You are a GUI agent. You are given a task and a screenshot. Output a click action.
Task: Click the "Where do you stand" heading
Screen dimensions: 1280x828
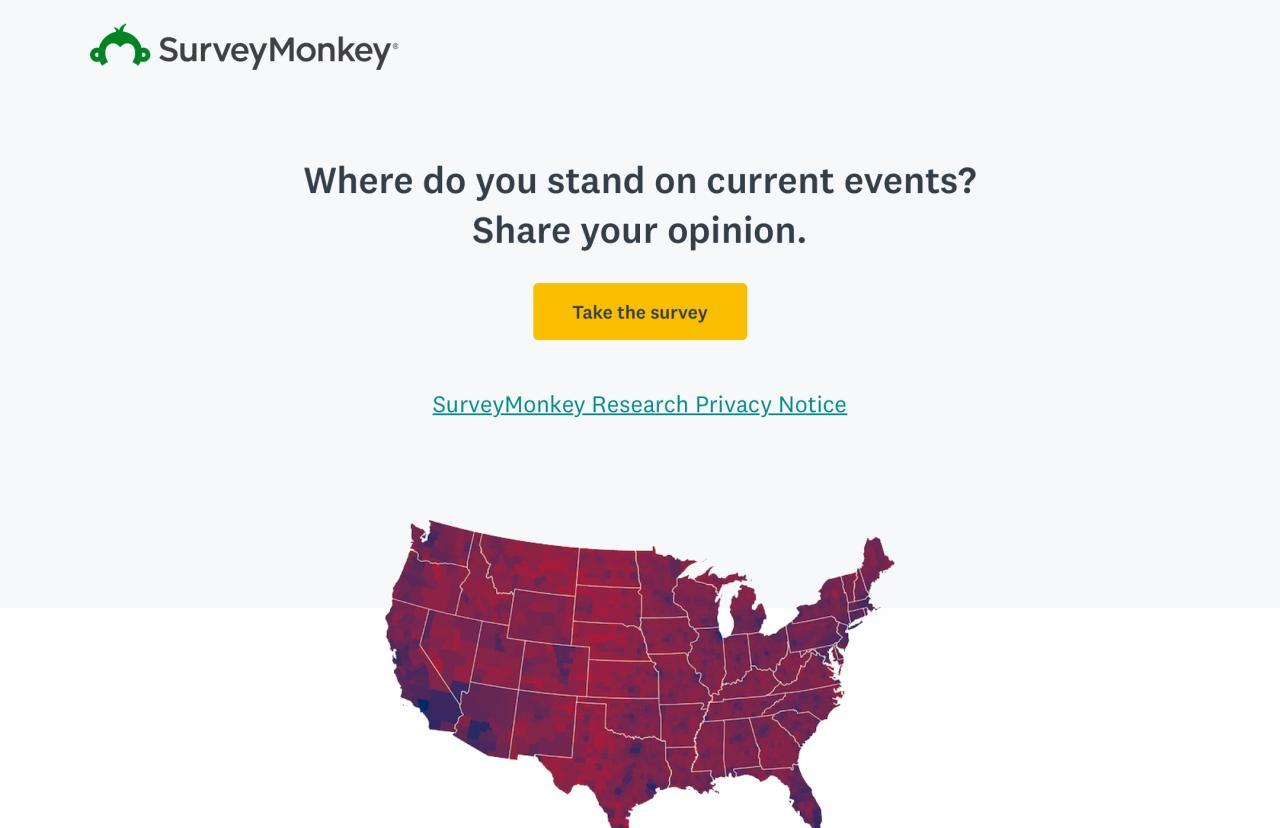pos(639,181)
